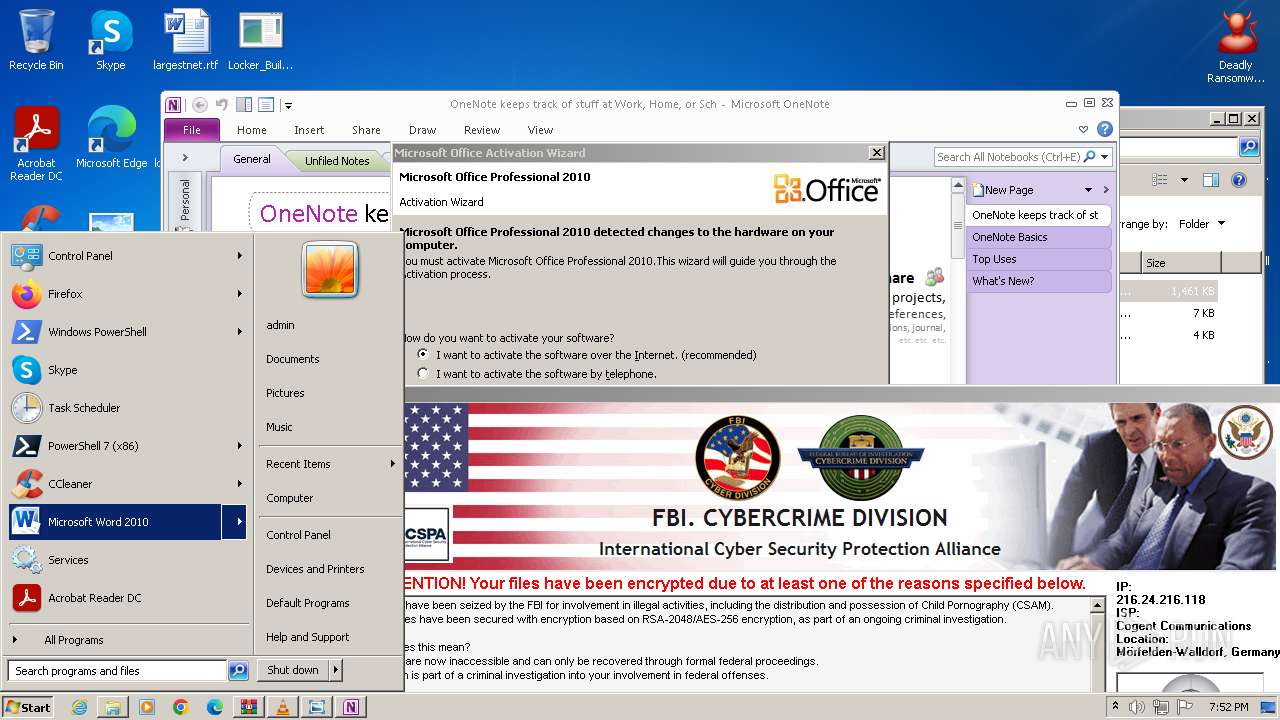Expand the page tabs pane arrow

coord(1106,190)
